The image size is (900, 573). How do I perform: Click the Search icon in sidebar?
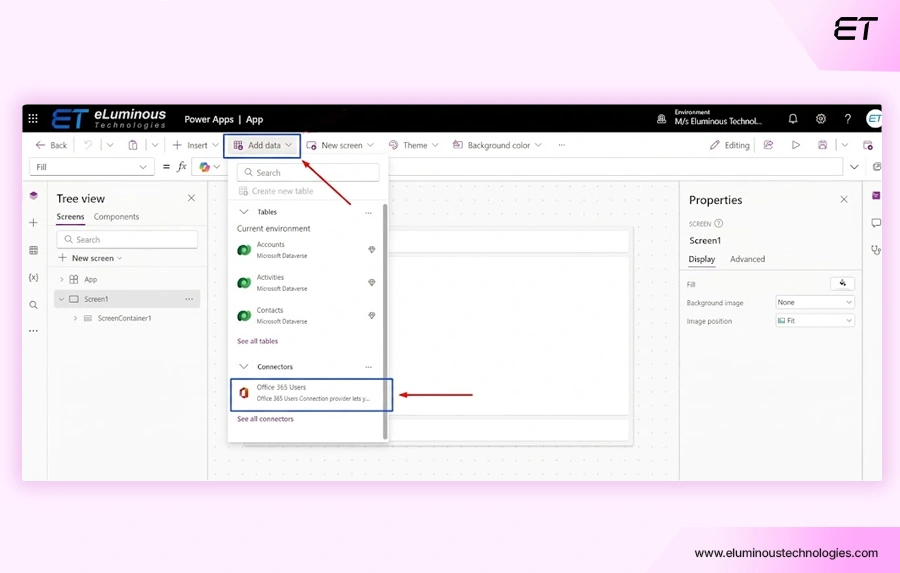pyautogui.click(x=33, y=305)
